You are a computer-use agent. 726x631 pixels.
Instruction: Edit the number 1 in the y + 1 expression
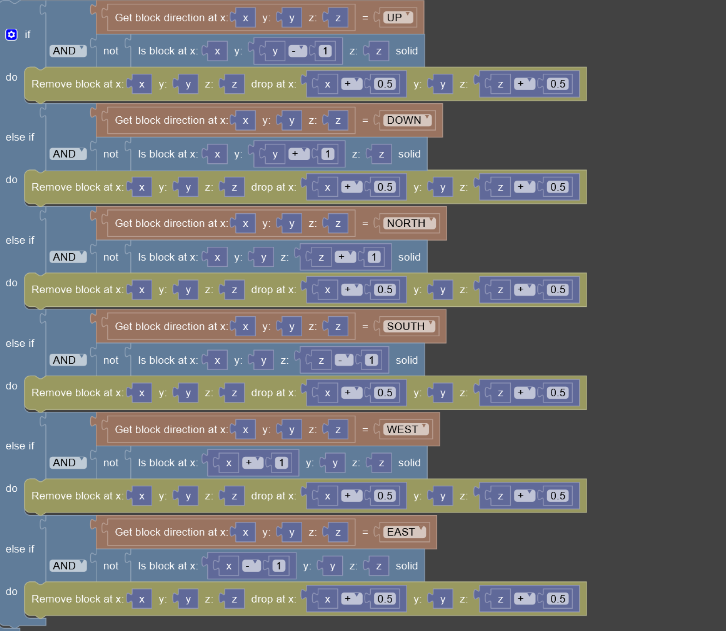[328, 154]
